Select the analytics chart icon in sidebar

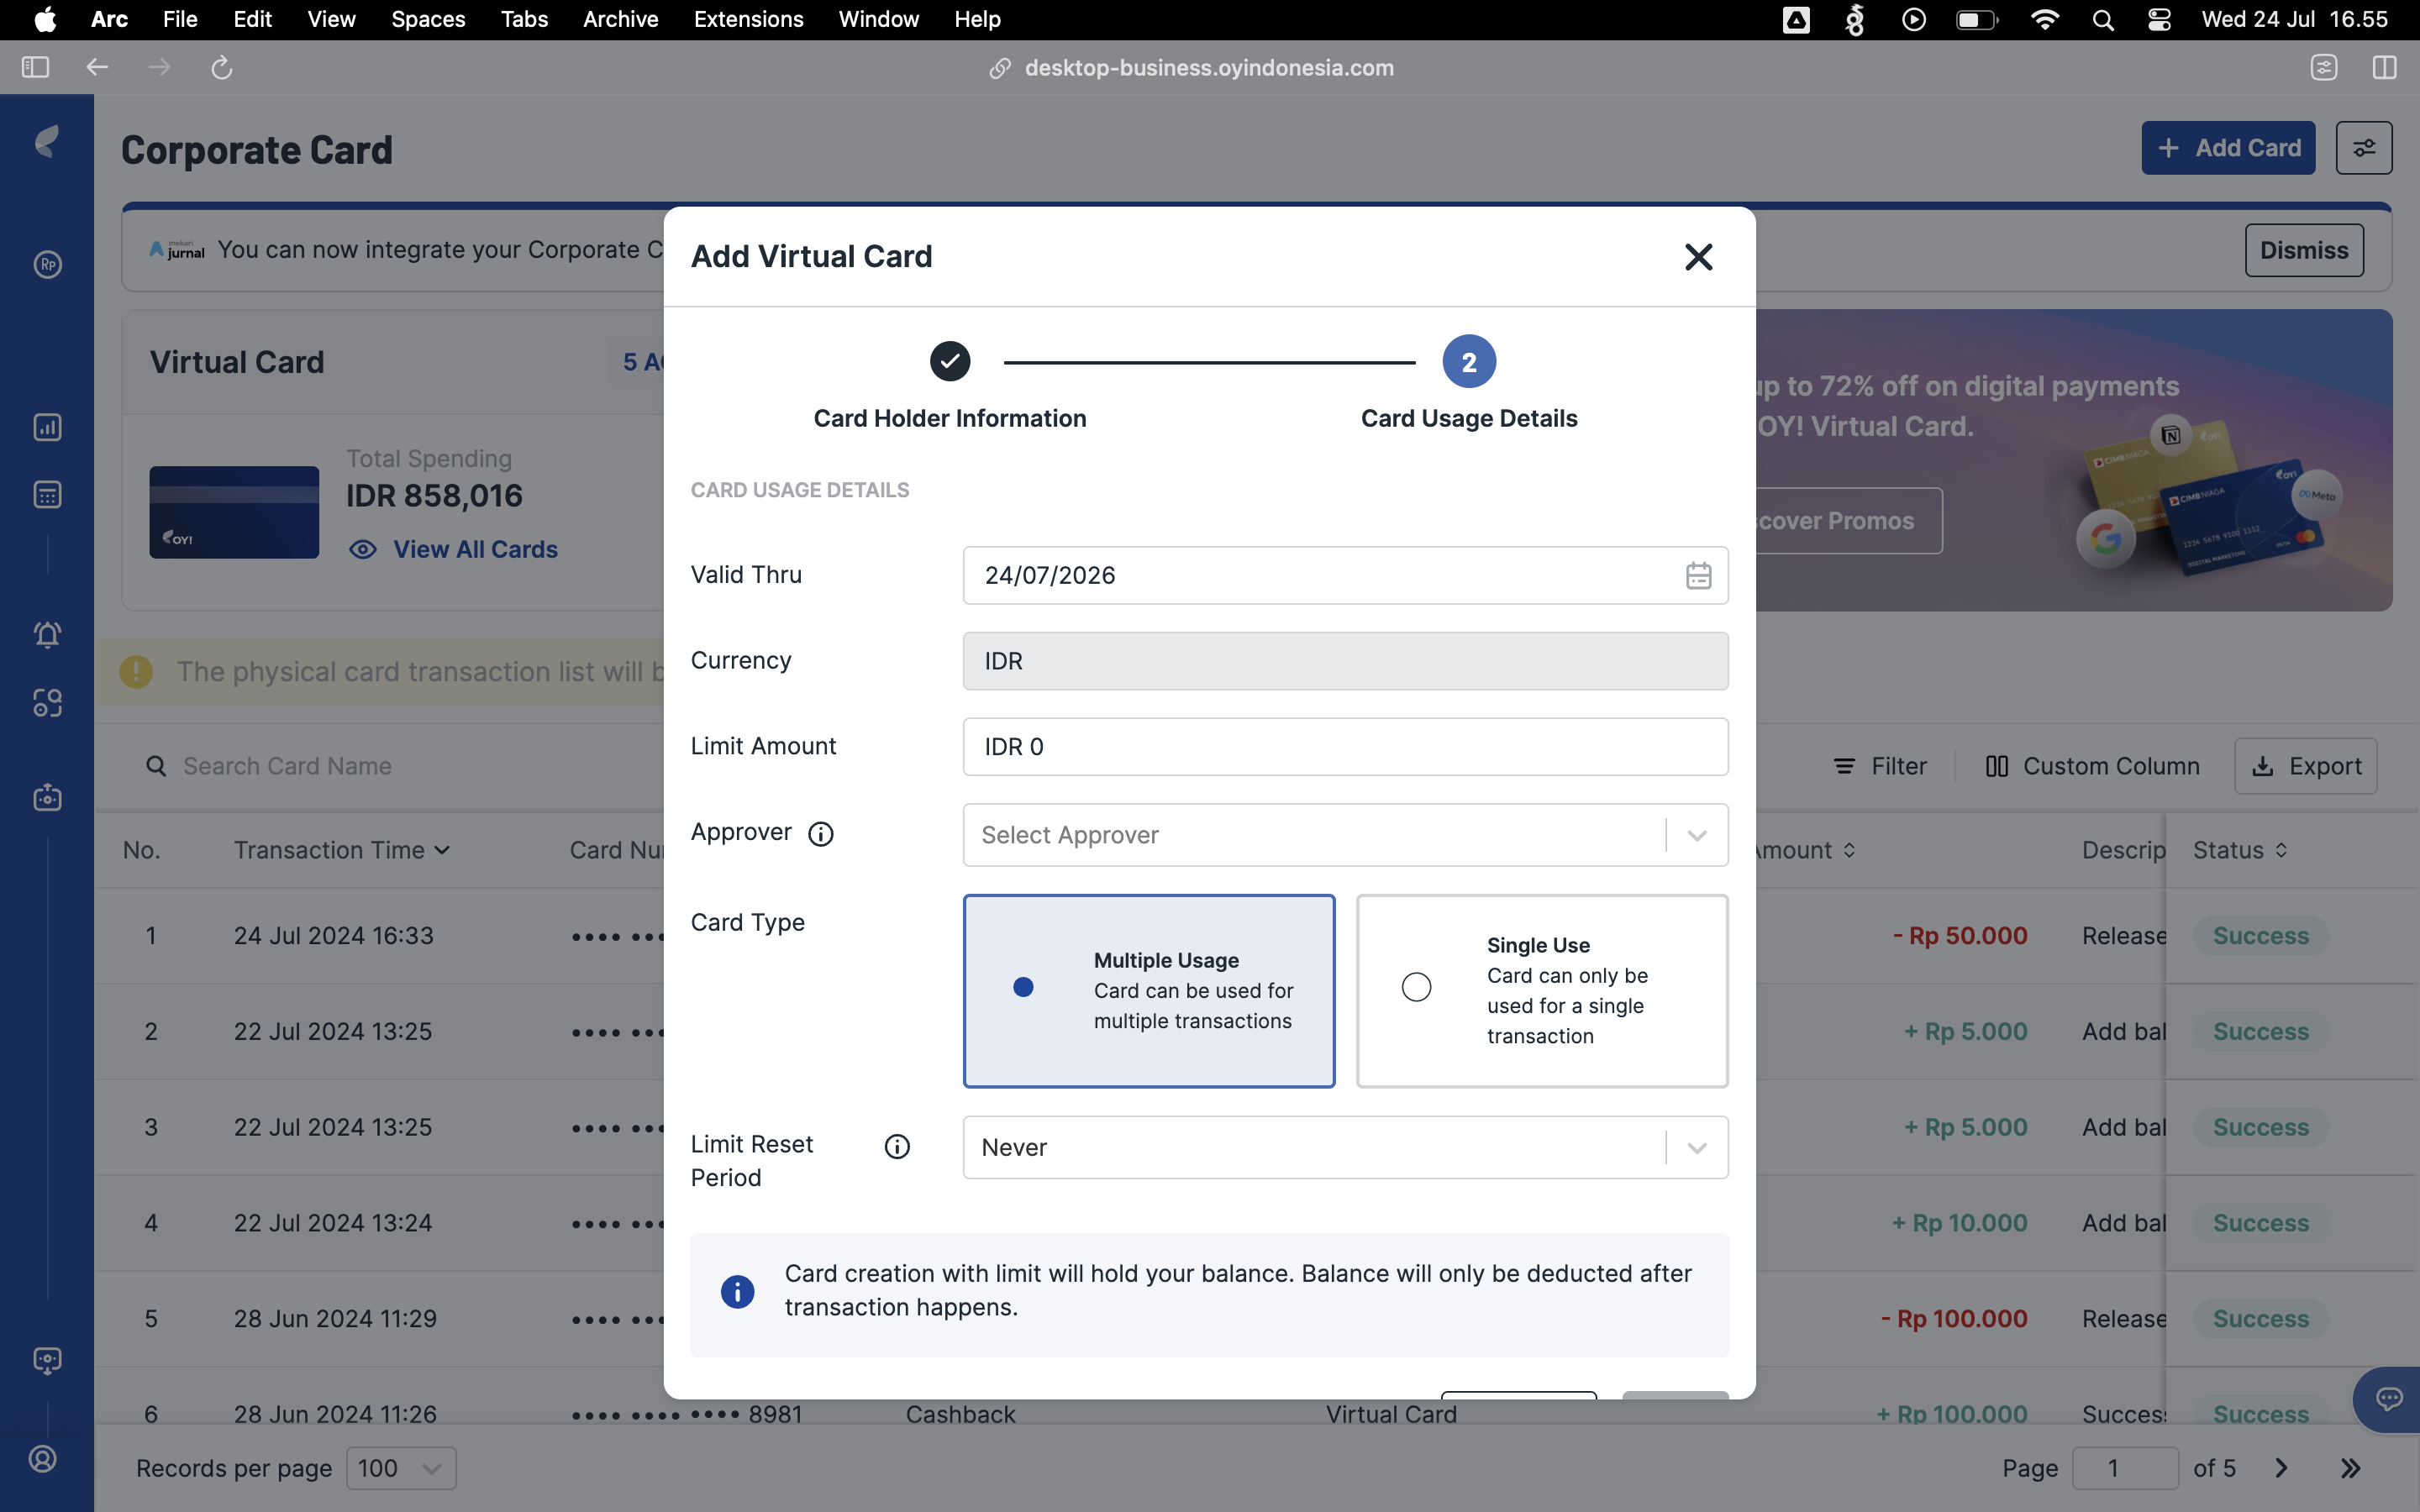pyautogui.click(x=47, y=427)
